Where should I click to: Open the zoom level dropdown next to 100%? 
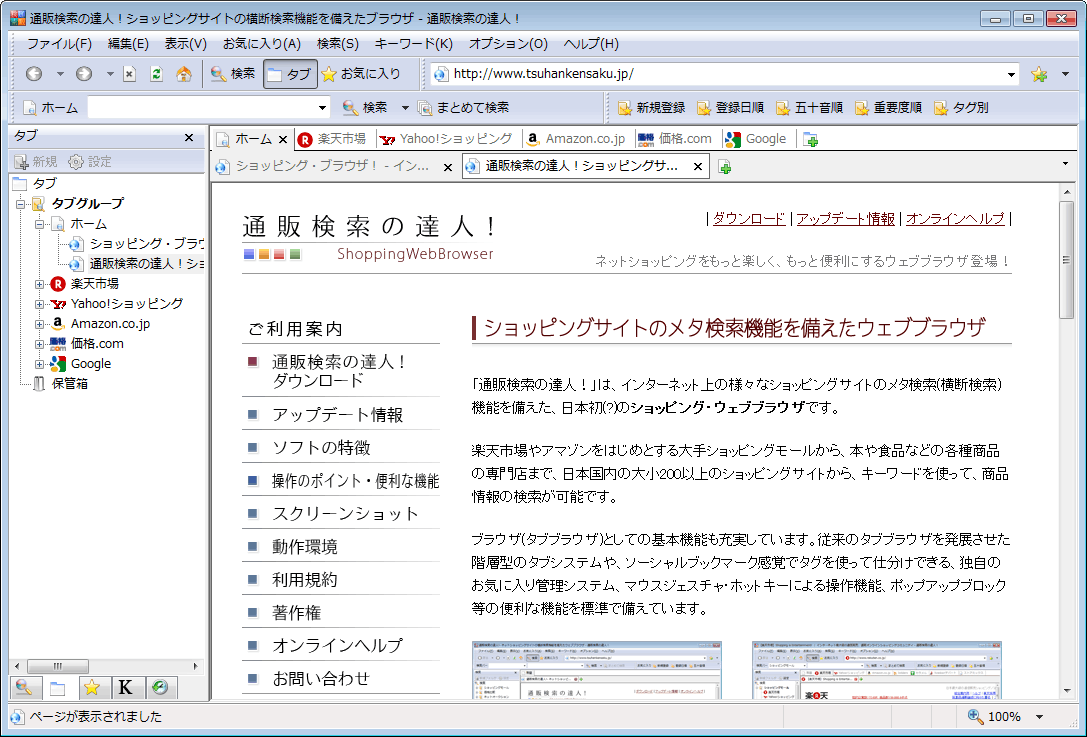click(x=1039, y=717)
